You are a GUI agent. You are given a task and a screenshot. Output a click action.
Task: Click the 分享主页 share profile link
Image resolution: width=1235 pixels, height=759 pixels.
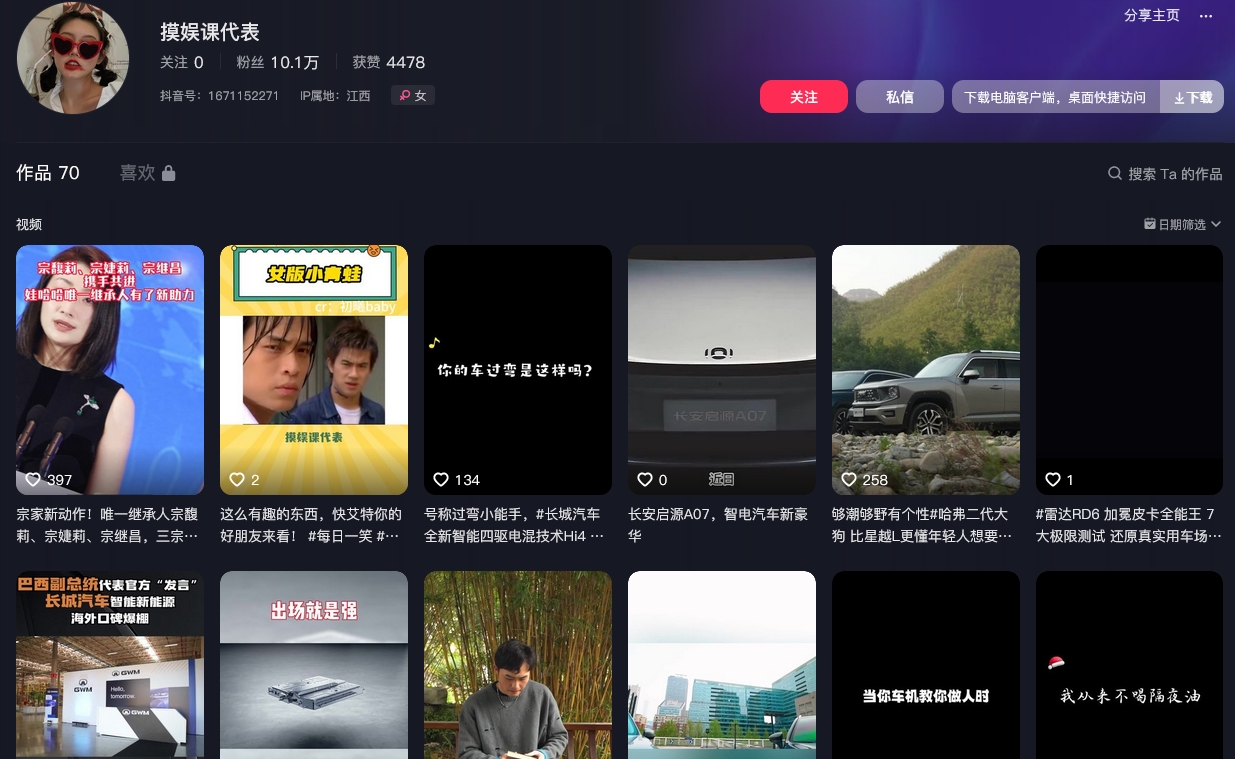(1152, 15)
